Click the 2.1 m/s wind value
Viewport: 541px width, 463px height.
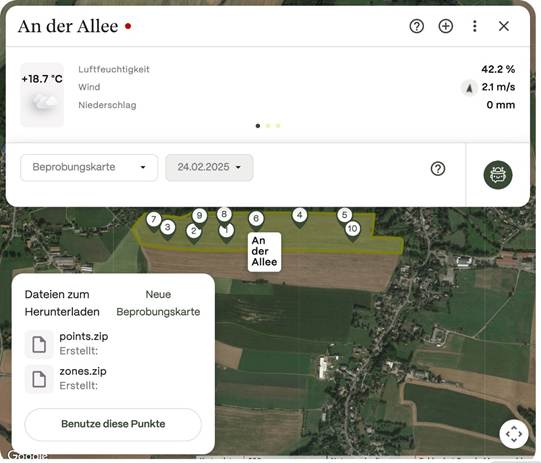(x=498, y=87)
